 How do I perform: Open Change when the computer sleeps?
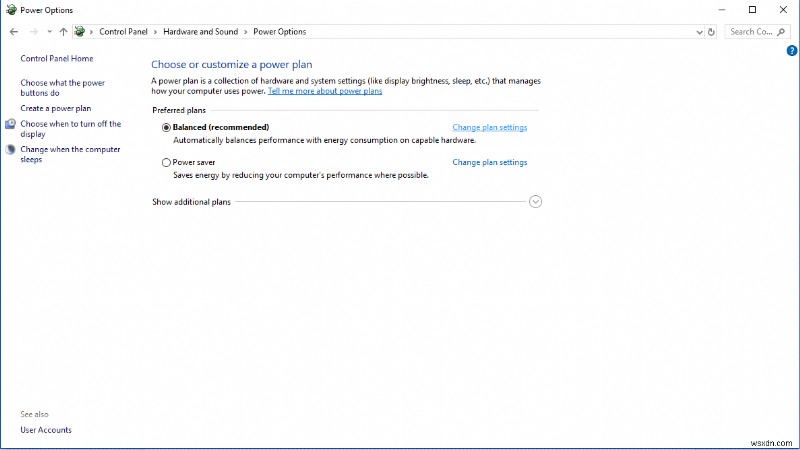click(70, 154)
